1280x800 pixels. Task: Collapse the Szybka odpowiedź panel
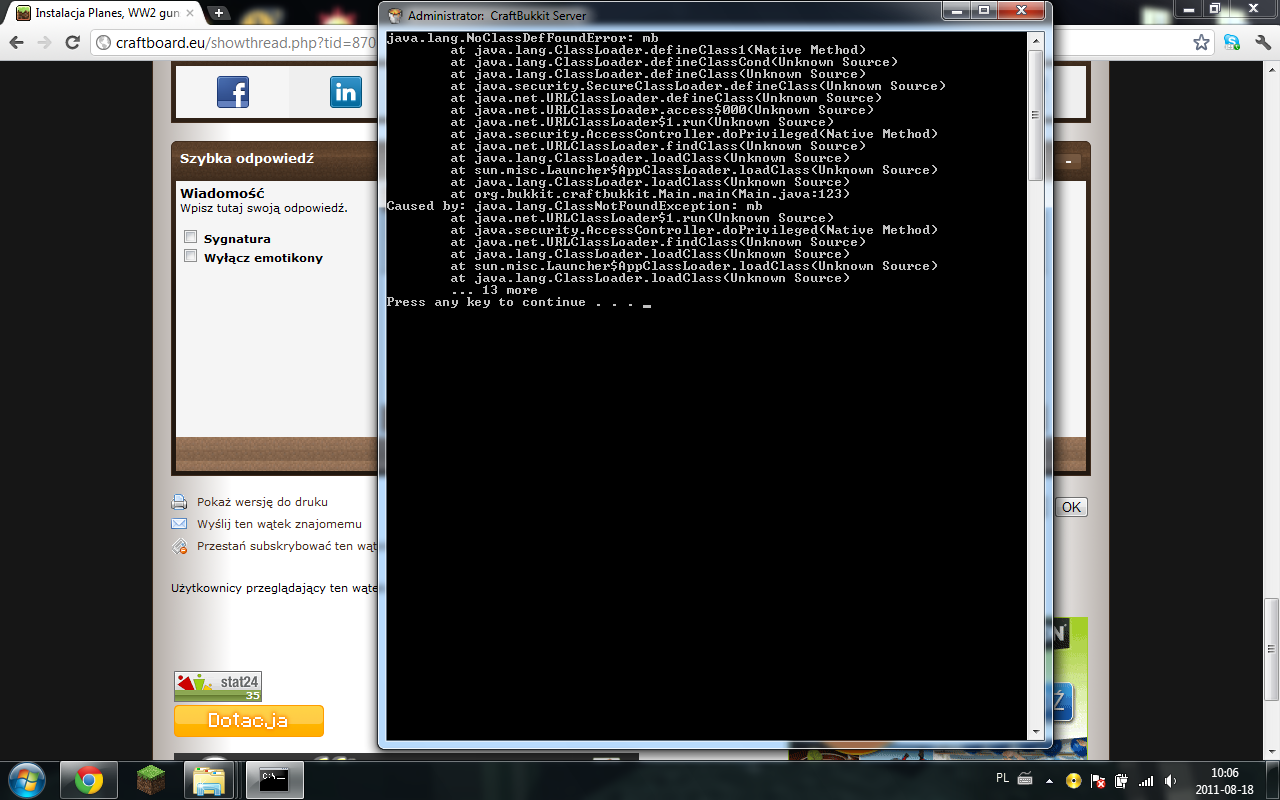[1069, 161]
